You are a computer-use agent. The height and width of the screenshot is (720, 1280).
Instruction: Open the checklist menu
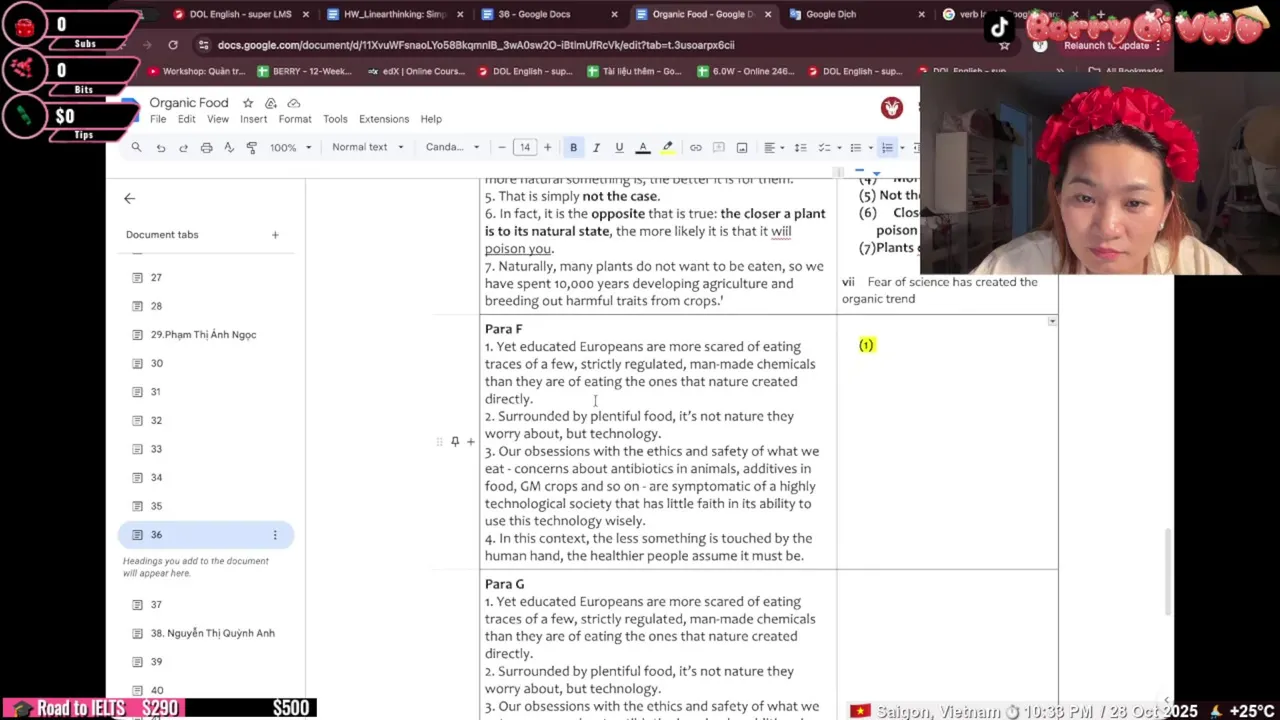(x=829, y=147)
